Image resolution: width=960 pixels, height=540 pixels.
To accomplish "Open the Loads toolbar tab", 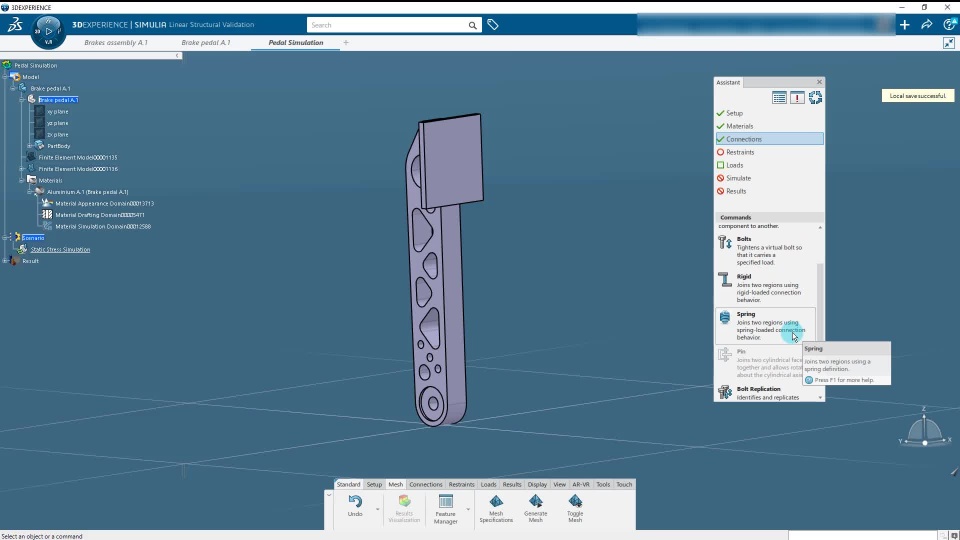I will click(489, 484).
